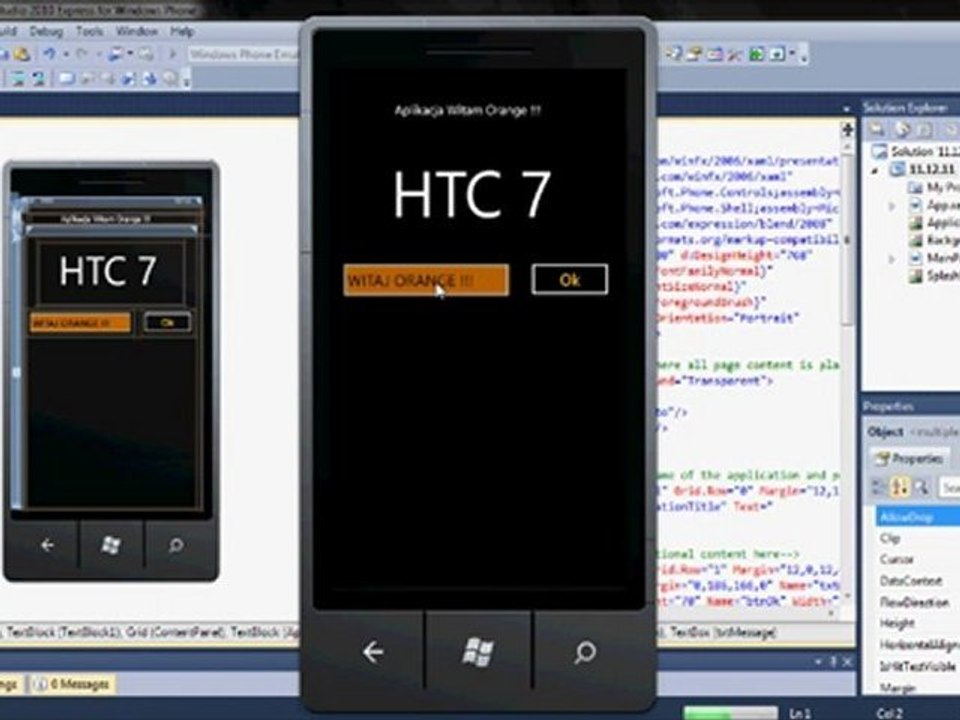The width and height of the screenshot is (960, 720).
Task: Select the ApplicationIcon file in Solution Explorer
Action: coord(934,223)
